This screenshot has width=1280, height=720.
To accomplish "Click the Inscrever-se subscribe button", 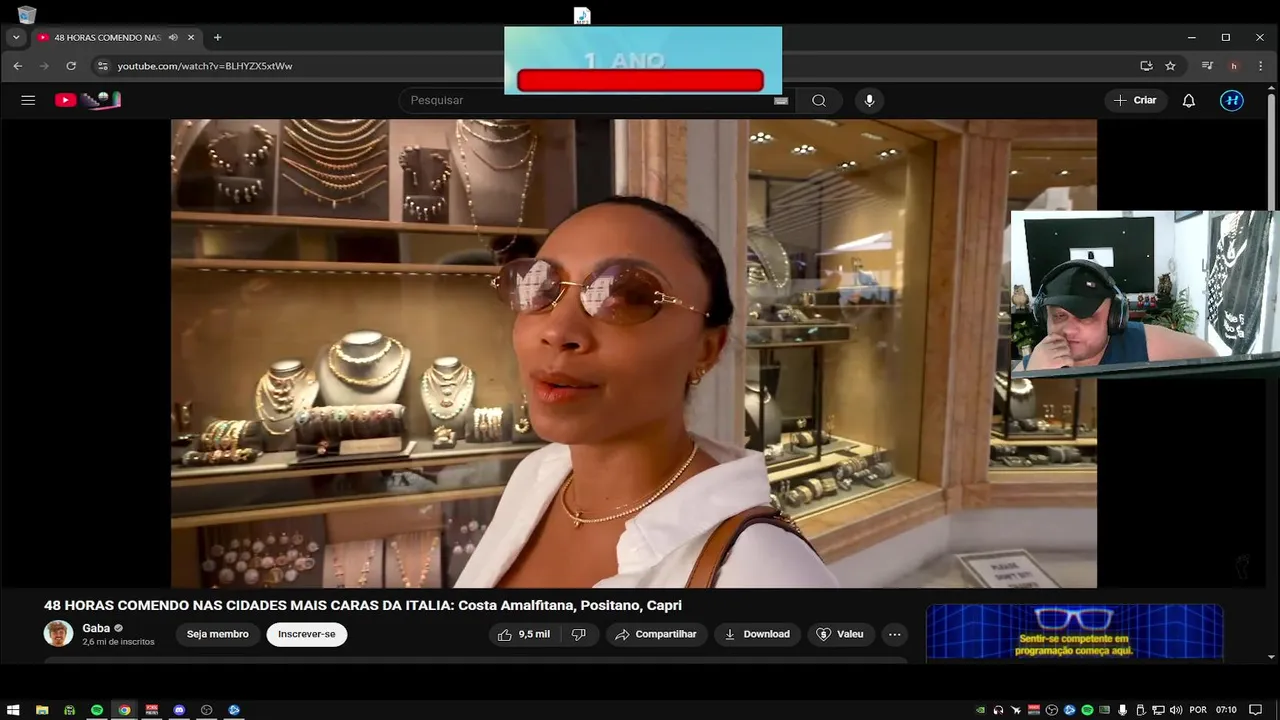I will click(306, 634).
